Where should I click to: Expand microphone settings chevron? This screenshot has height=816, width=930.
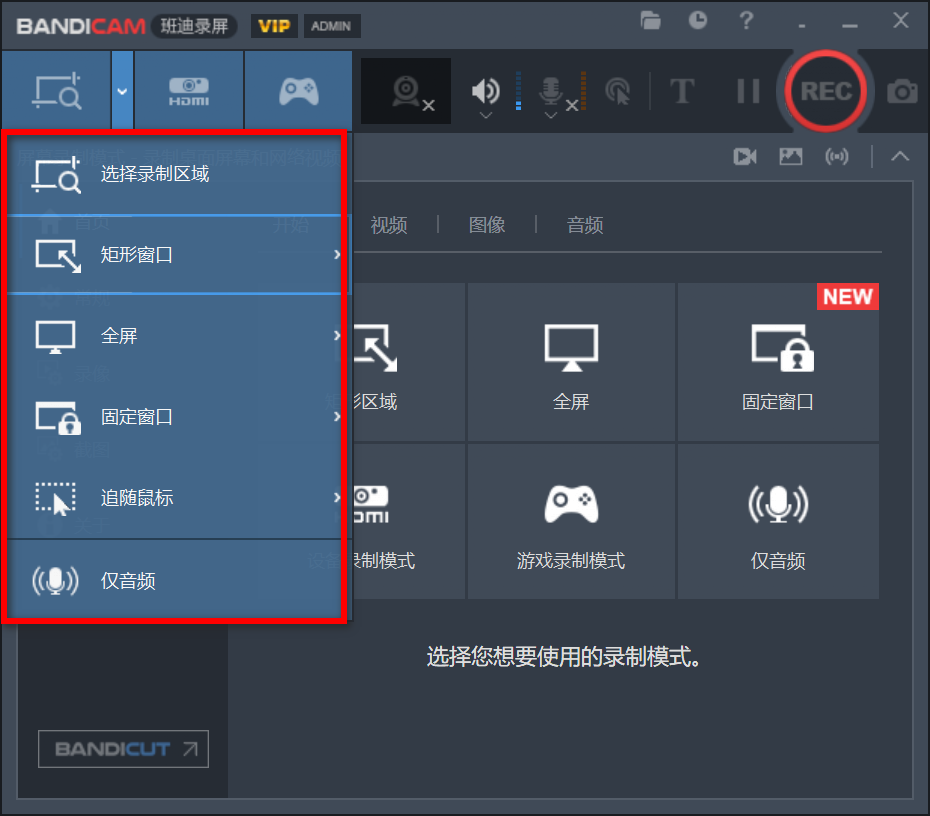(x=550, y=115)
